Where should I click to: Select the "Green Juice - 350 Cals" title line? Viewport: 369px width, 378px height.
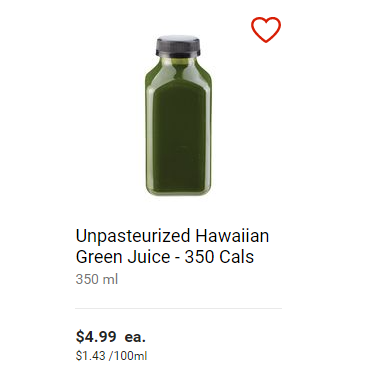tap(165, 257)
